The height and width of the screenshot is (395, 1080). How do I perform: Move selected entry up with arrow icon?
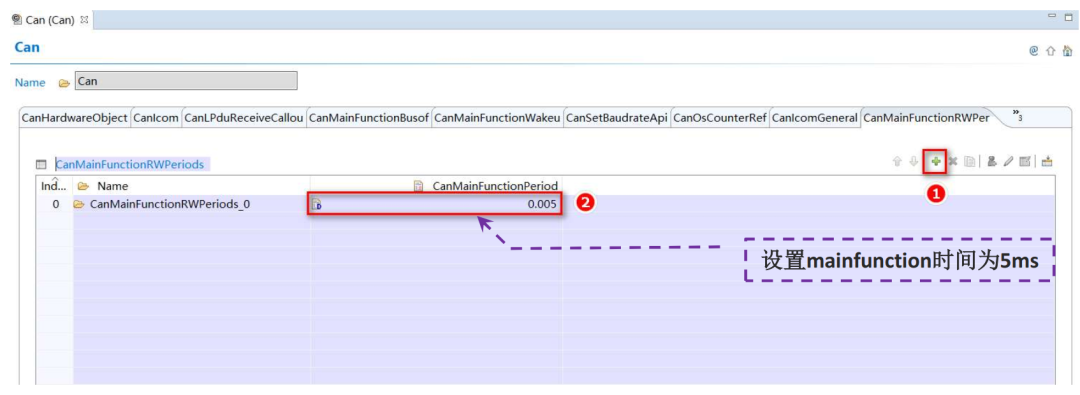tap(897, 161)
